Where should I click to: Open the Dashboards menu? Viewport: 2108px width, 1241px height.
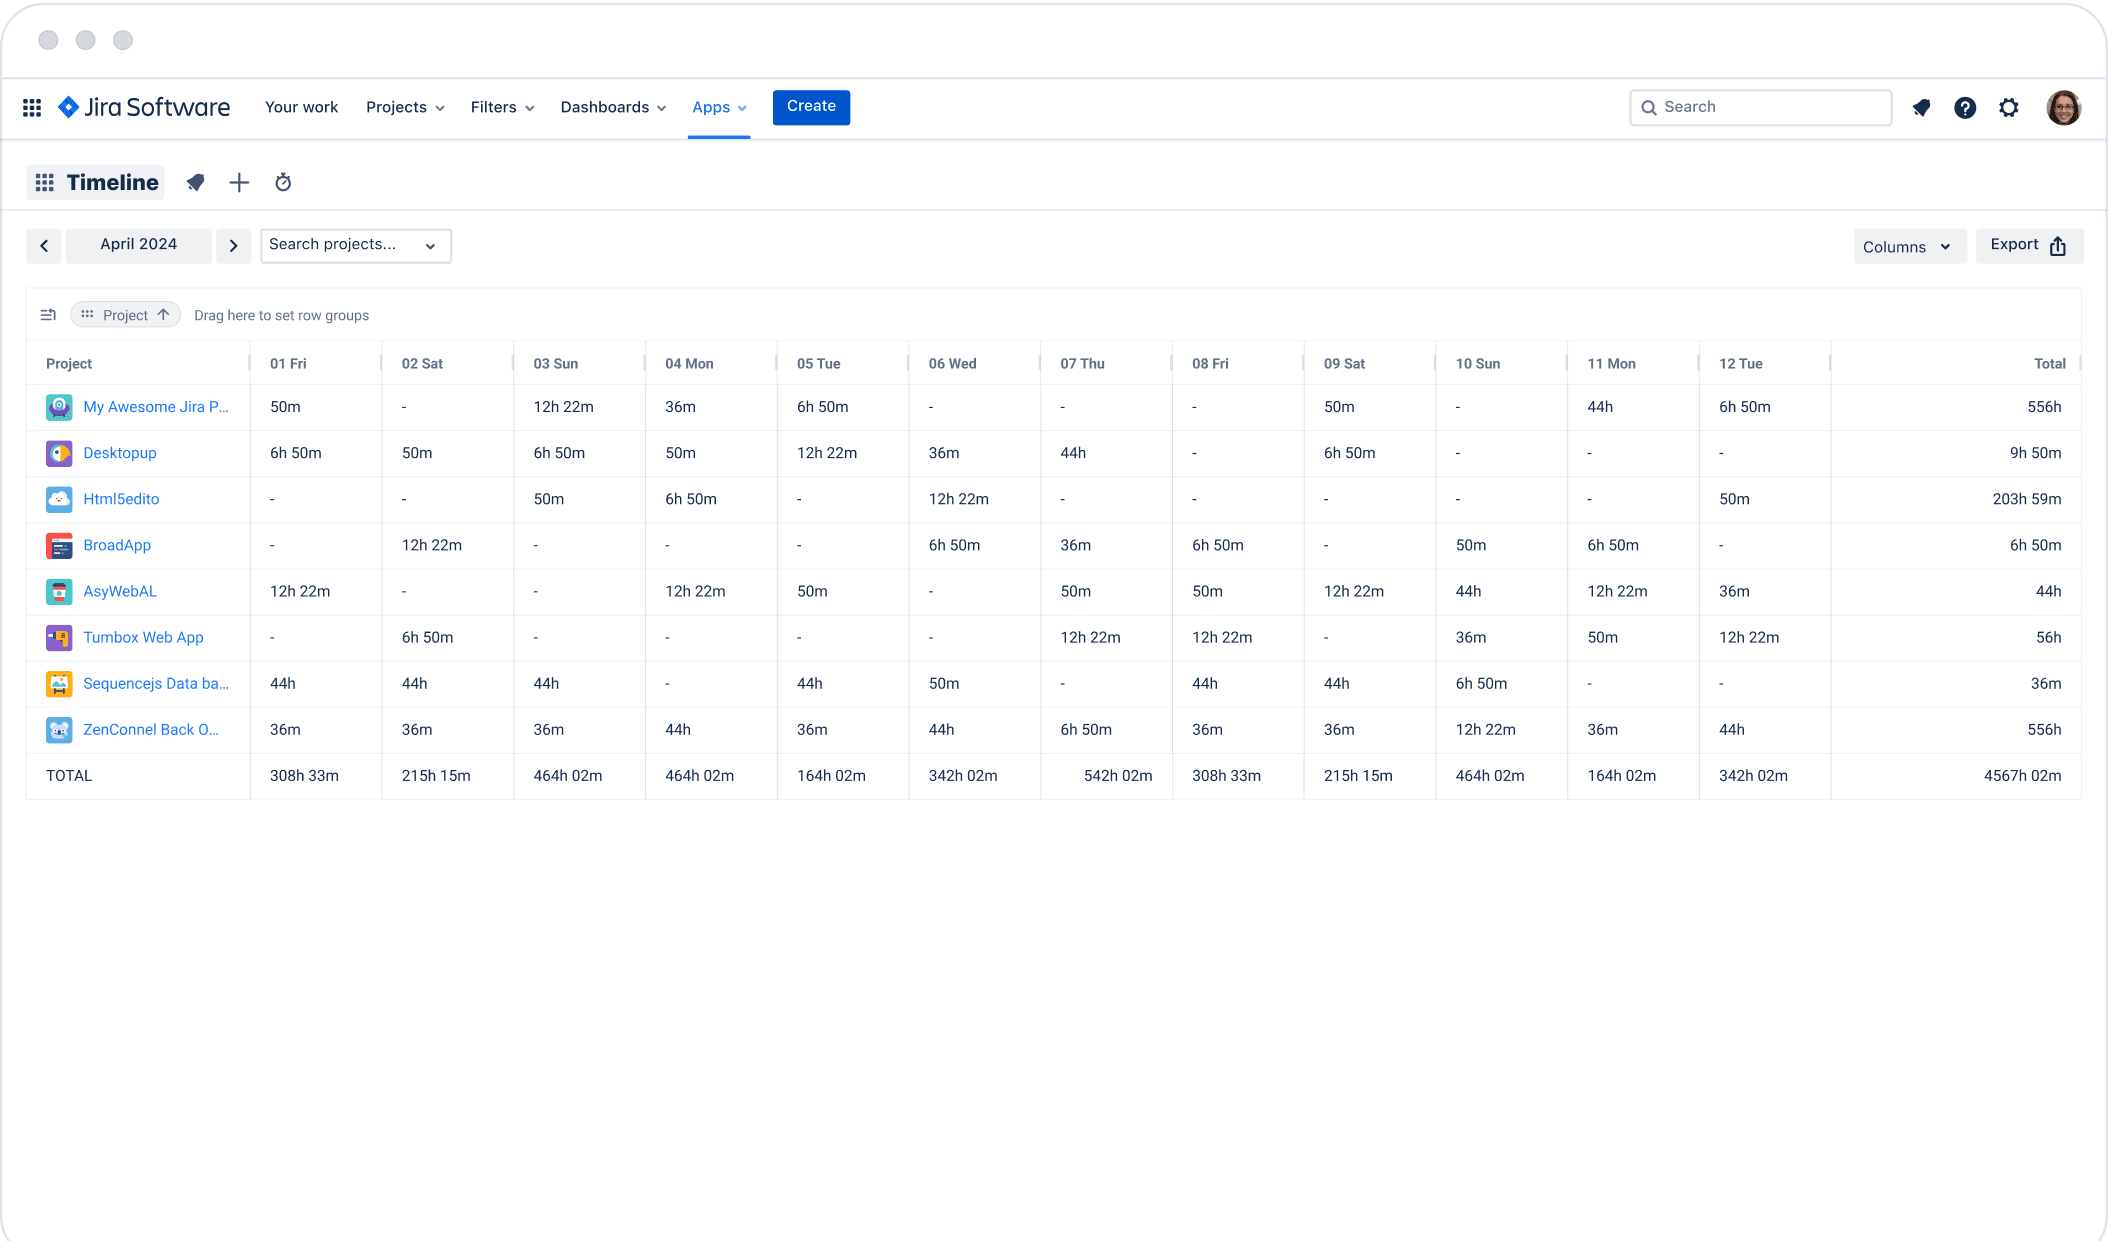tap(612, 108)
